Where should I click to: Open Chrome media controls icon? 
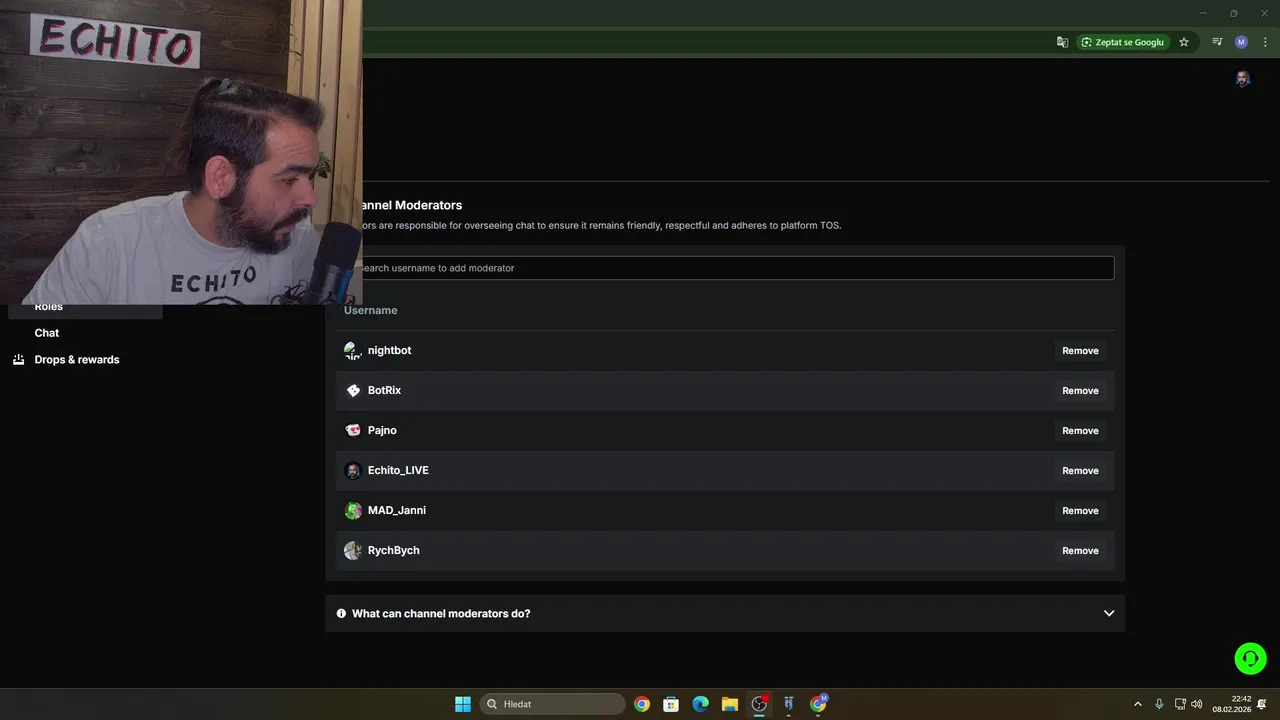point(1217,42)
